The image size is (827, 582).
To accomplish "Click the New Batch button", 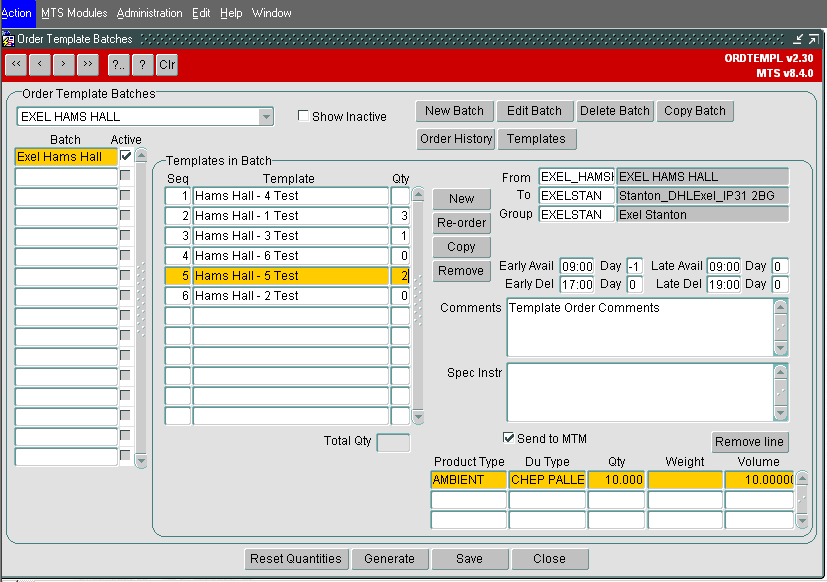I will [455, 111].
